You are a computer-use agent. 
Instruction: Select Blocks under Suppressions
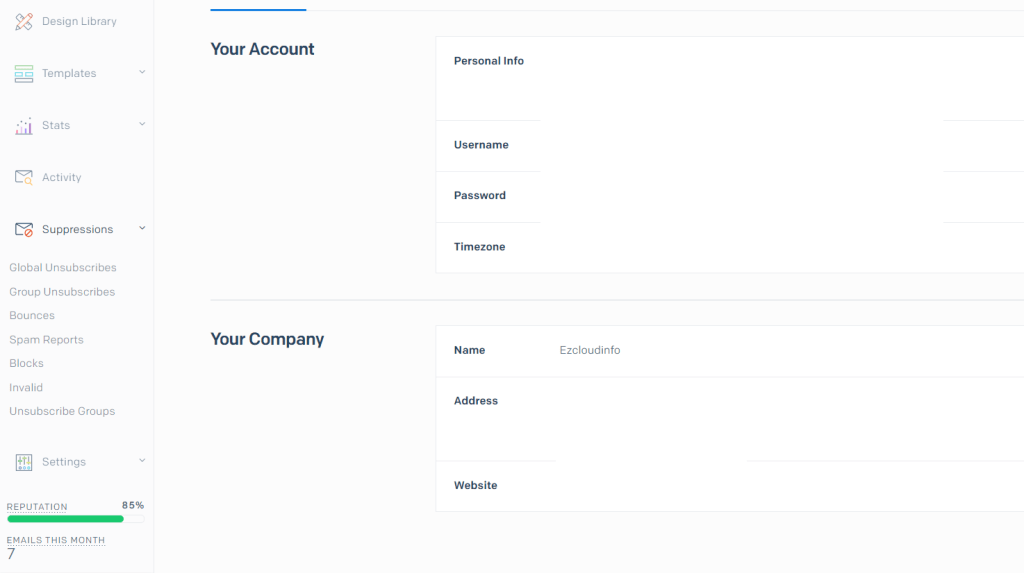(x=27, y=364)
